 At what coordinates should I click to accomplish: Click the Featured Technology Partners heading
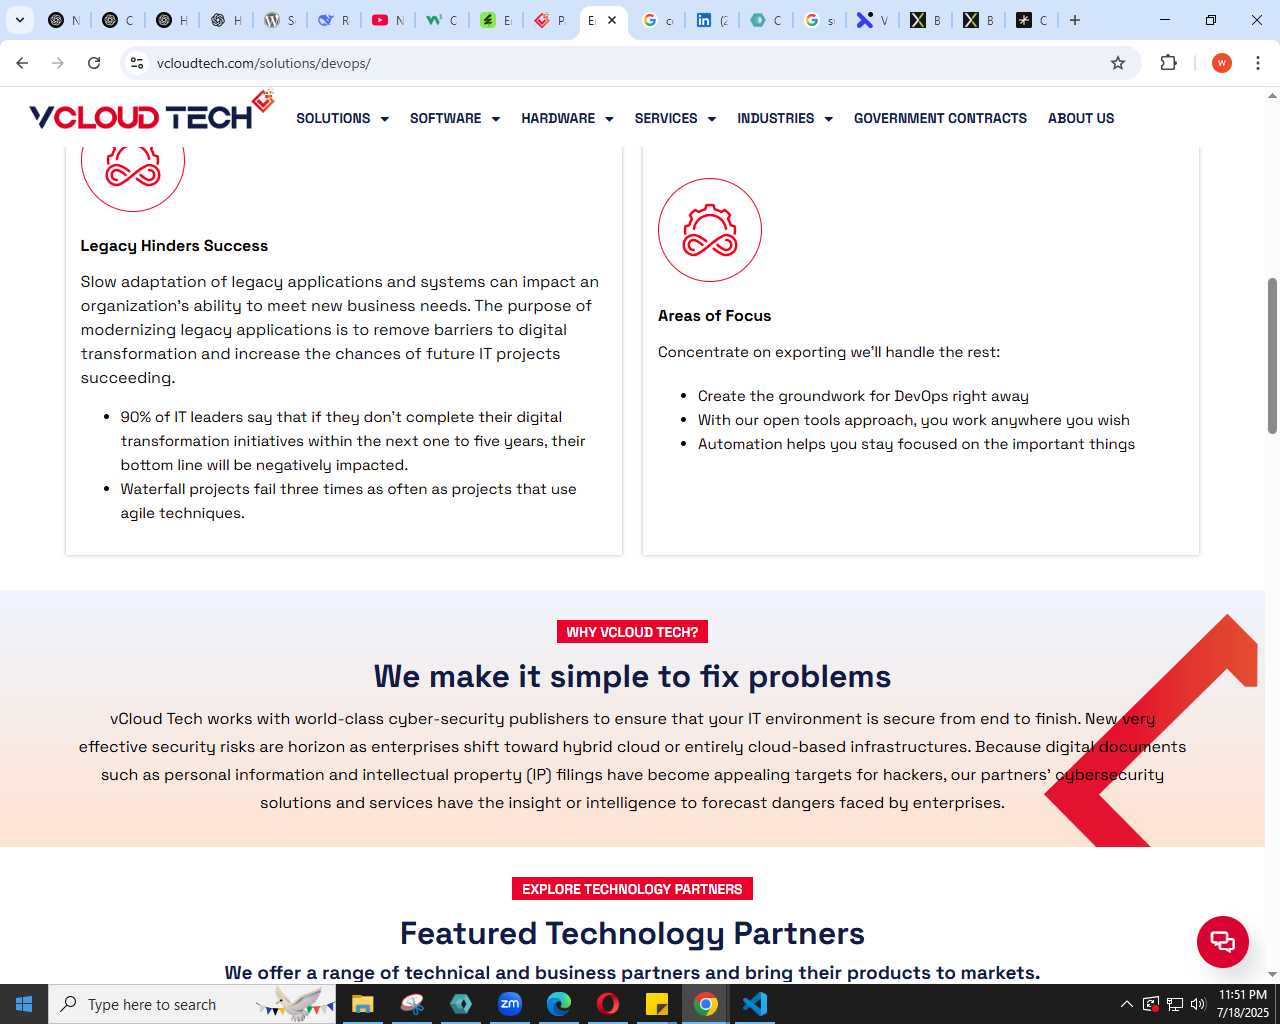click(632, 933)
